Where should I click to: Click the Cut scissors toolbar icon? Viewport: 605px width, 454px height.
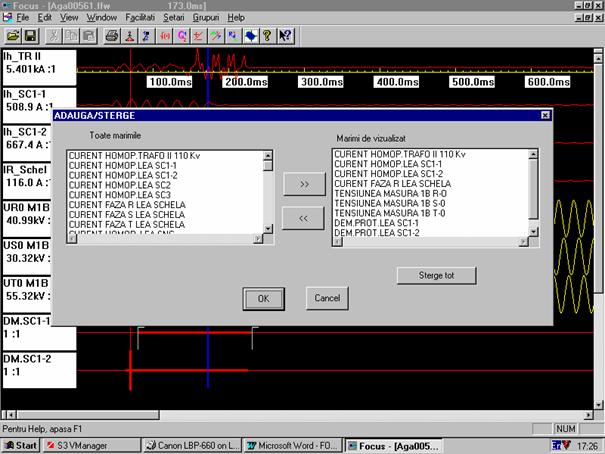coord(54,36)
